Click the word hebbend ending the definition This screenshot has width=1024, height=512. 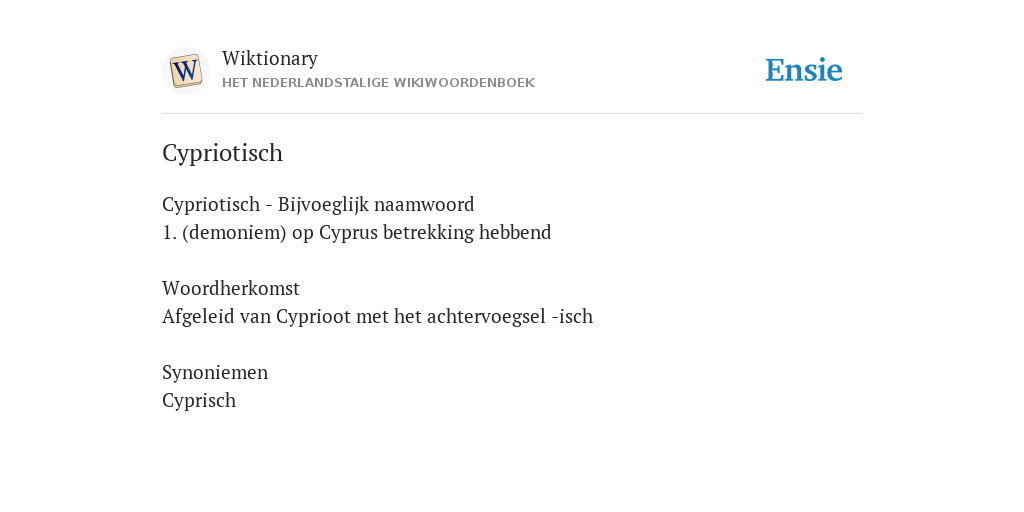[x=515, y=232]
